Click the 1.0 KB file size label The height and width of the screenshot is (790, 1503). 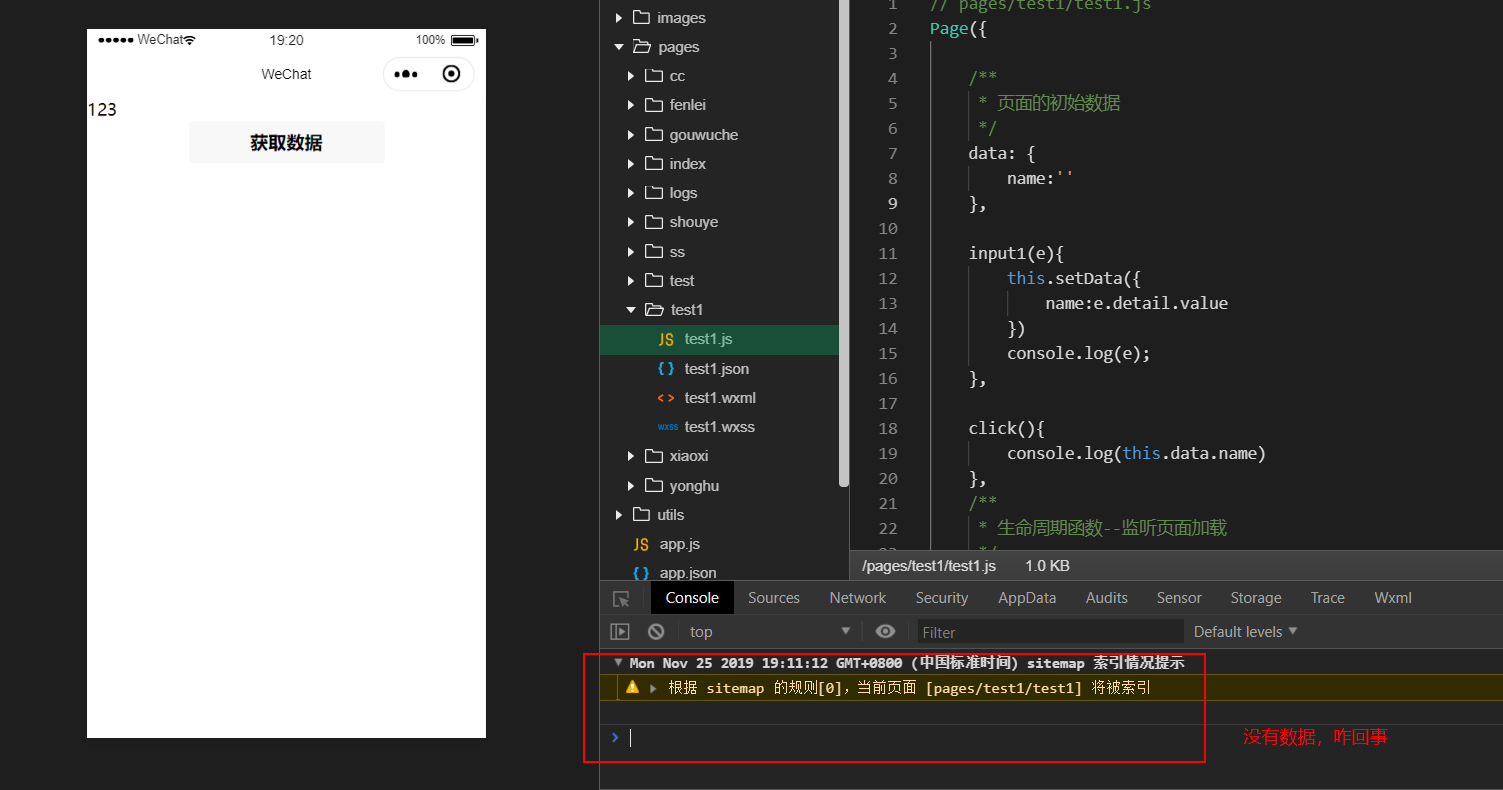1047,566
